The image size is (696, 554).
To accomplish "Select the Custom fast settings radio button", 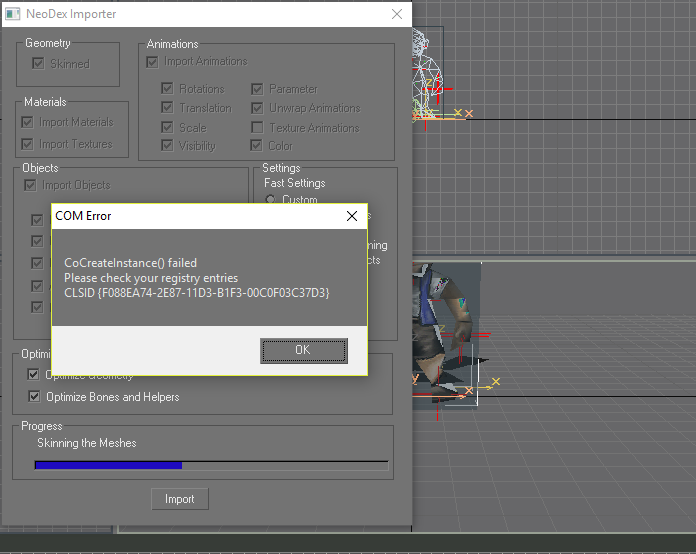I will (270, 199).
